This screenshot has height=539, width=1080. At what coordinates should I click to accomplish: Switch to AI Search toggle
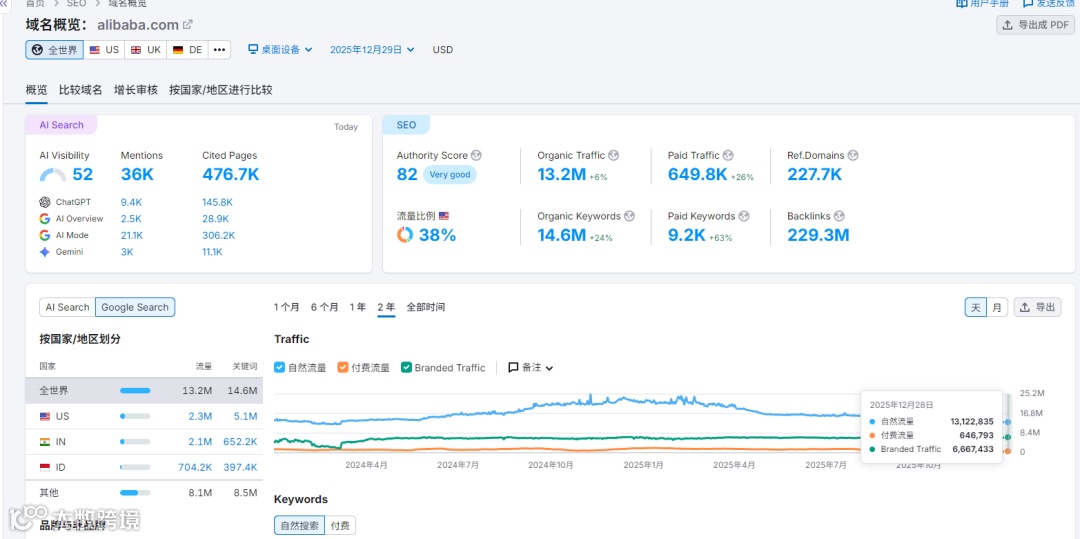(x=68, y=308)
